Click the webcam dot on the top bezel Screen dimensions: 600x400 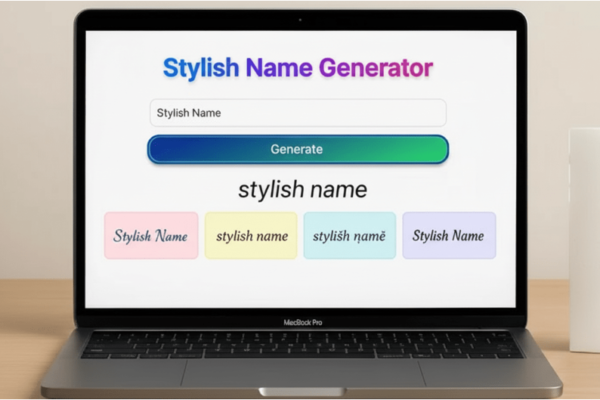click(301, 20)
